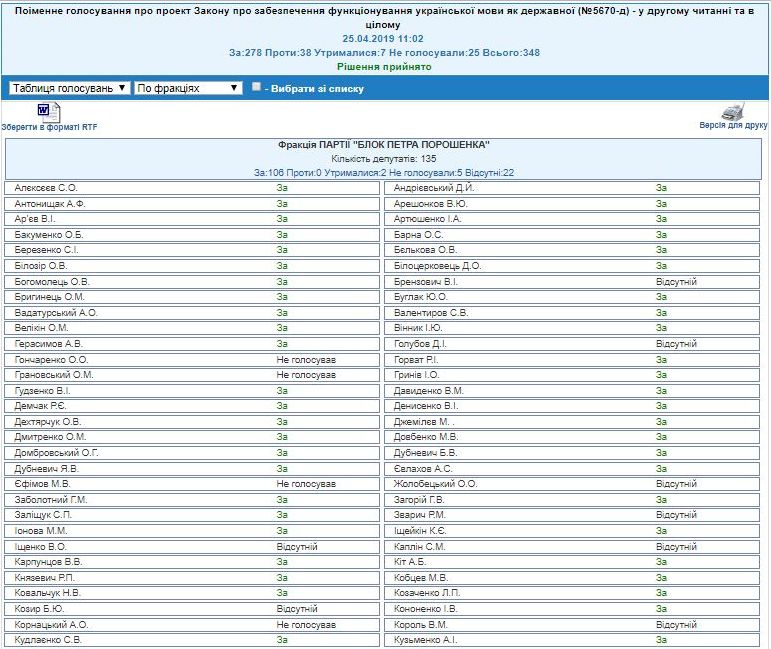
Task: Select deputy name 'Велікін О.М.'
Action: click(x=41, y=327)
